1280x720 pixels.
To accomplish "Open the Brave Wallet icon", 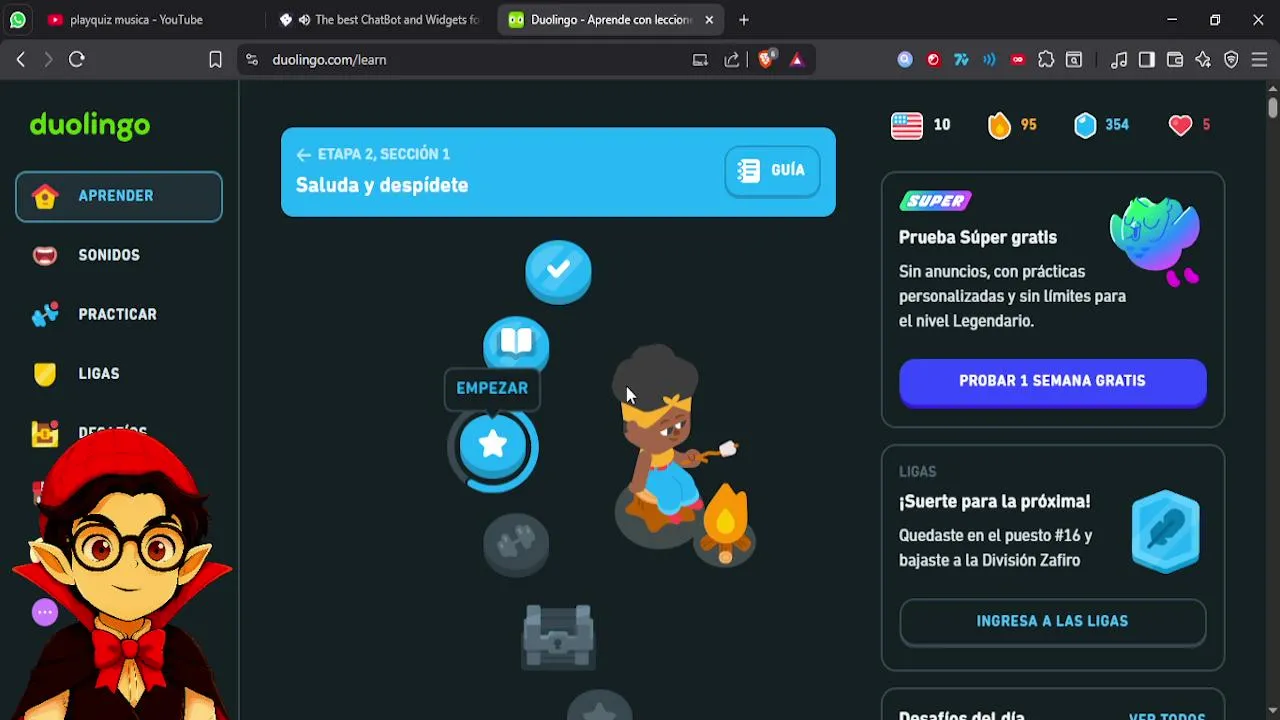I will click(1175, 60).
